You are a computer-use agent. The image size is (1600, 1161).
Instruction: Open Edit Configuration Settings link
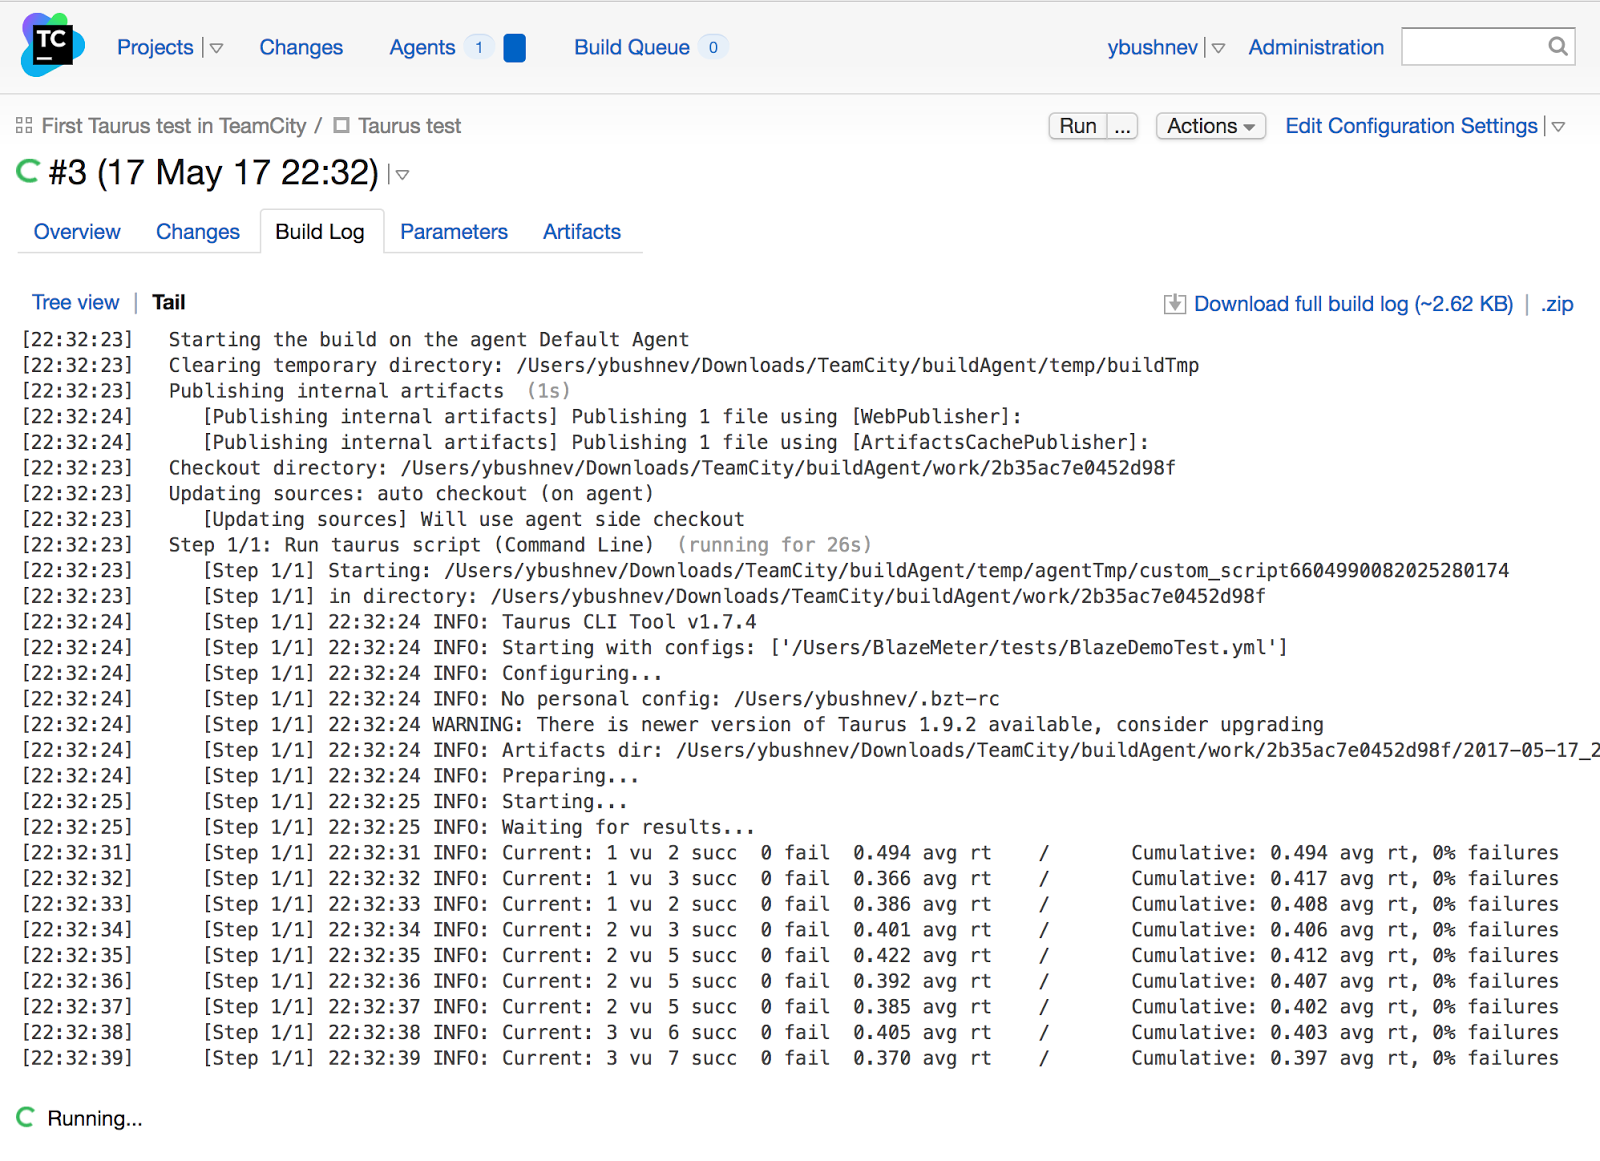pyautogui.click(x=1411, y=126)
